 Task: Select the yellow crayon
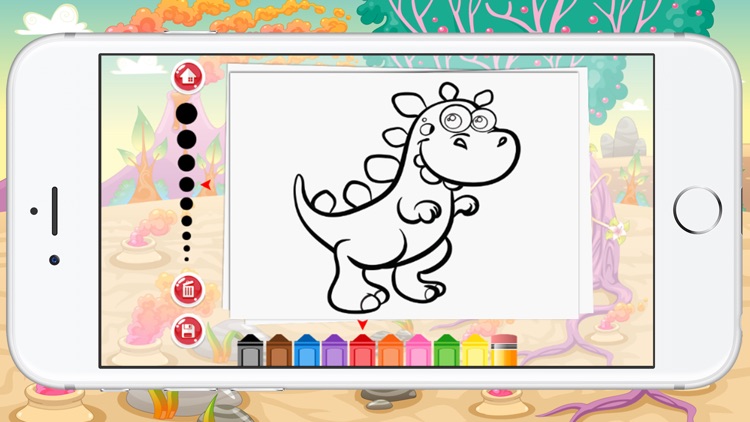click(474, 350)
